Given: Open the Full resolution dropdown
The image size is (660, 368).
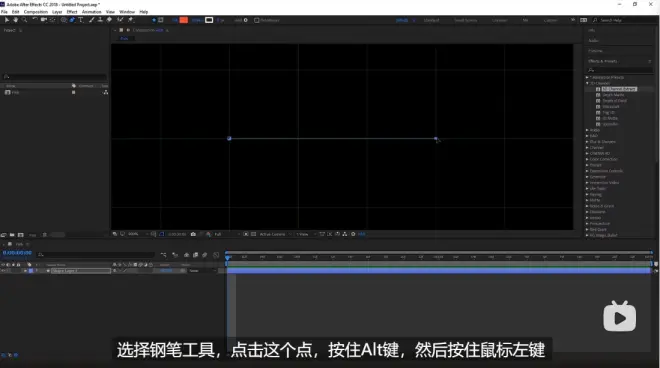Looking at the screenshot, I should point(227,234).
